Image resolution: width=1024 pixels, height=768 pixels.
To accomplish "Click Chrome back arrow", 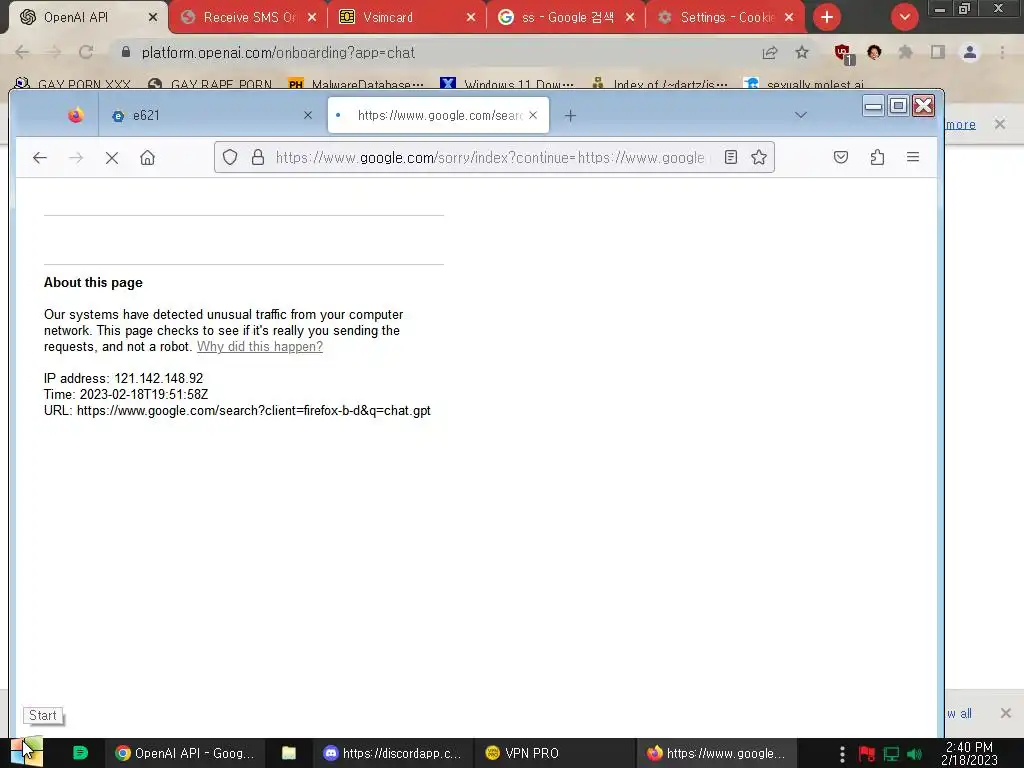I will [22, 52].
